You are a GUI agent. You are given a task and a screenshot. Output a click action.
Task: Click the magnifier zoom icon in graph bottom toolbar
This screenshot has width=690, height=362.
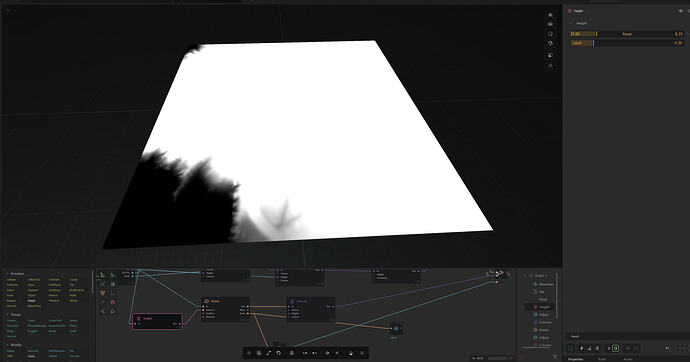click(259, 353)
